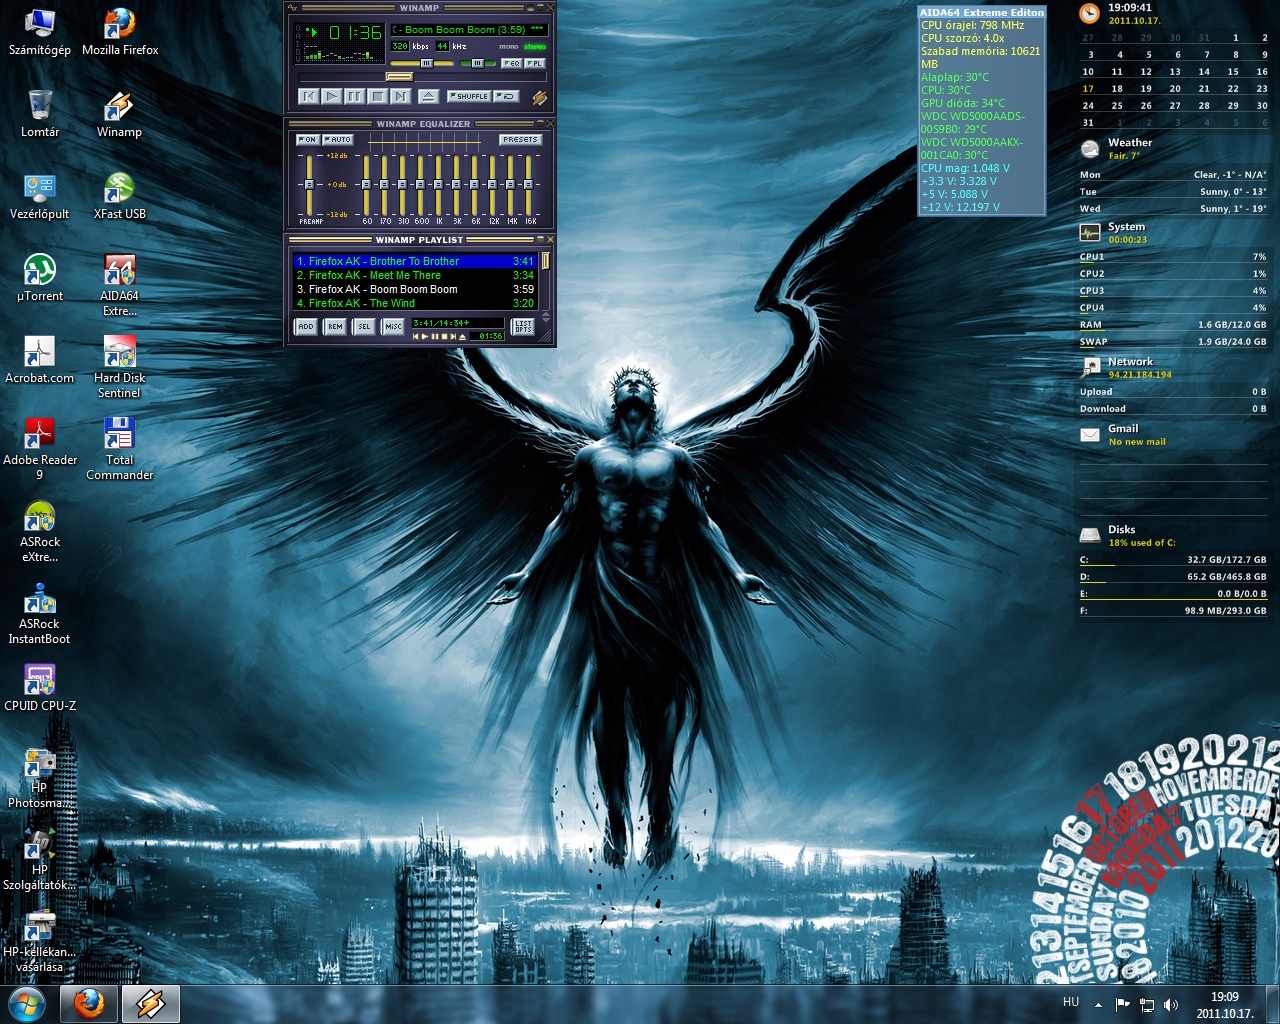Open Lomtár recycle bin icon

(40, 114)
